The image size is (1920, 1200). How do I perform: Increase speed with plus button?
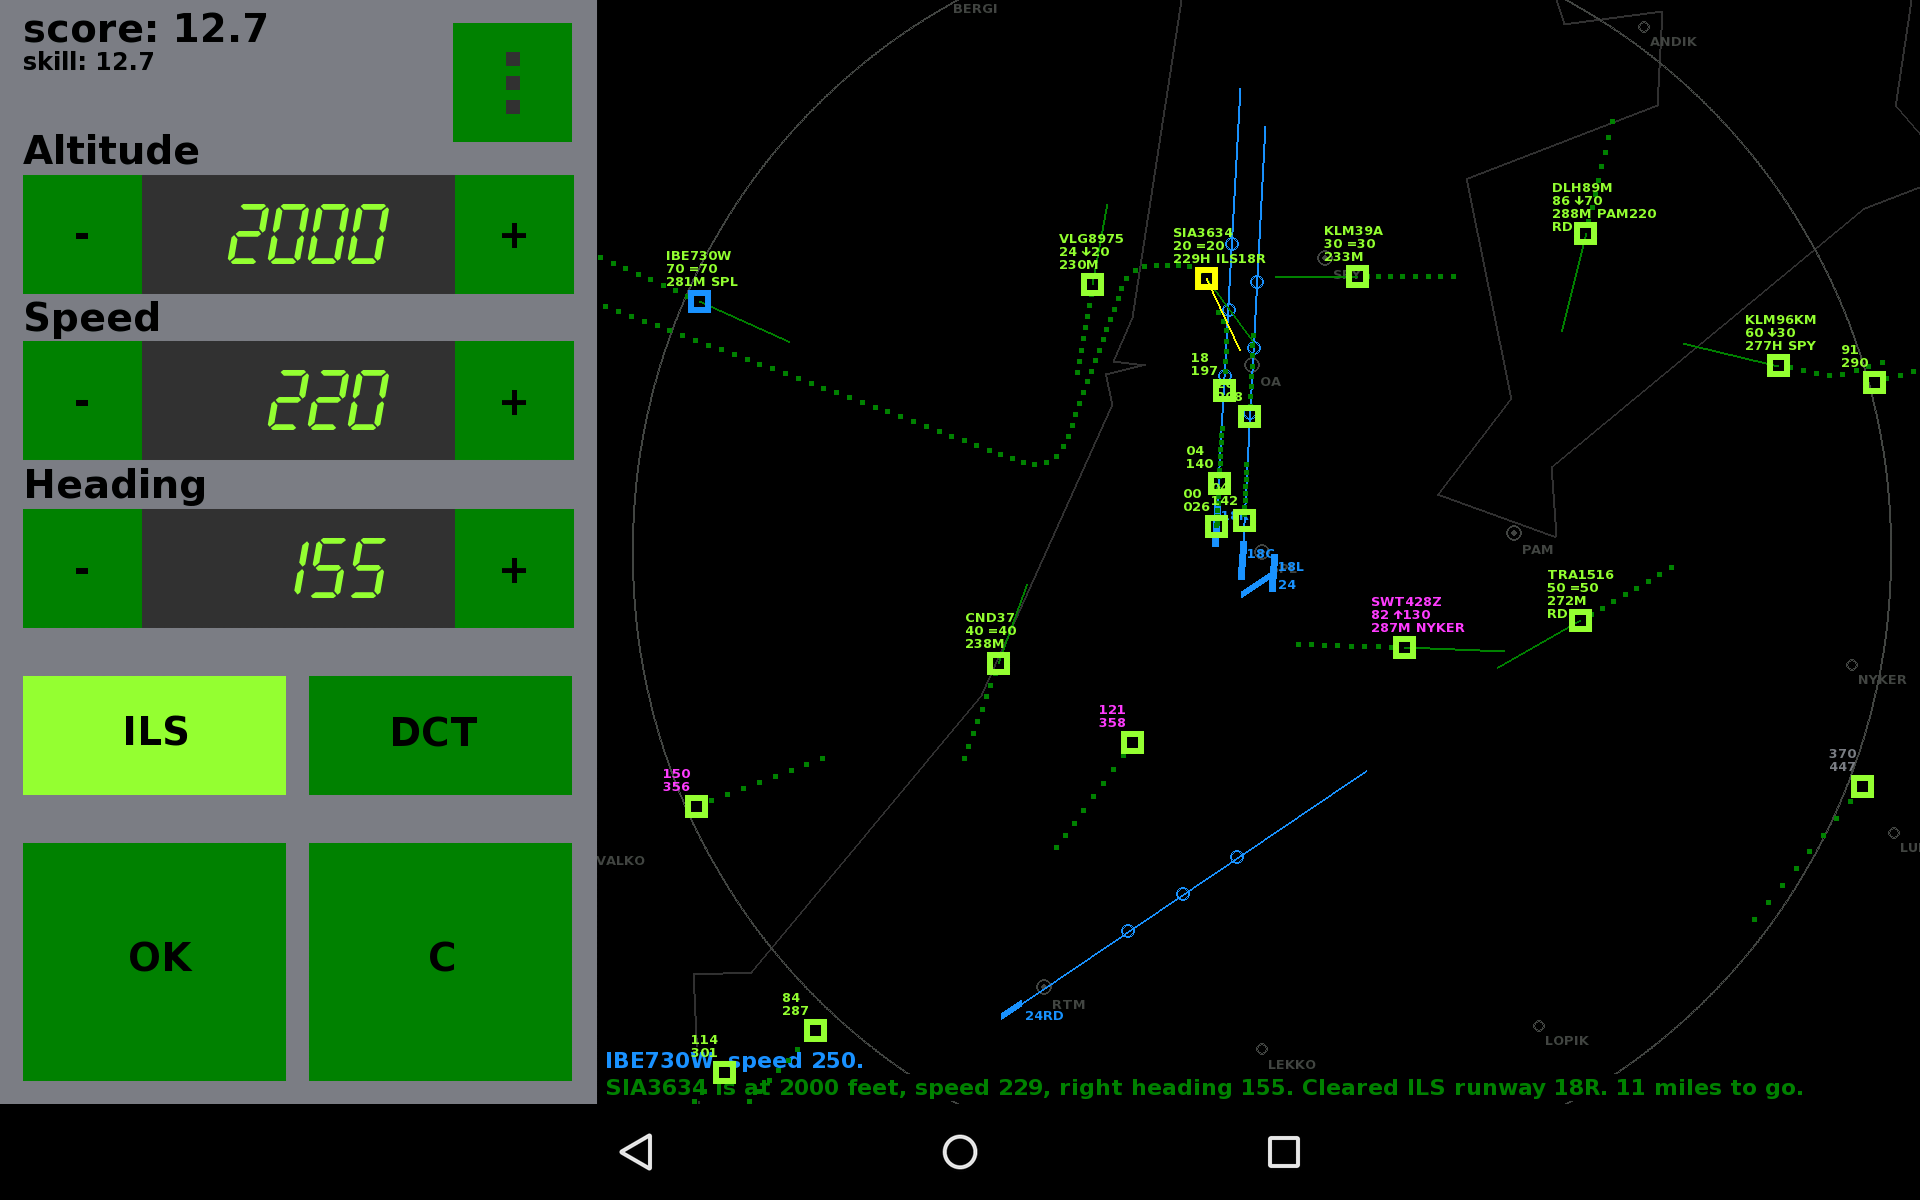[514, 401]
